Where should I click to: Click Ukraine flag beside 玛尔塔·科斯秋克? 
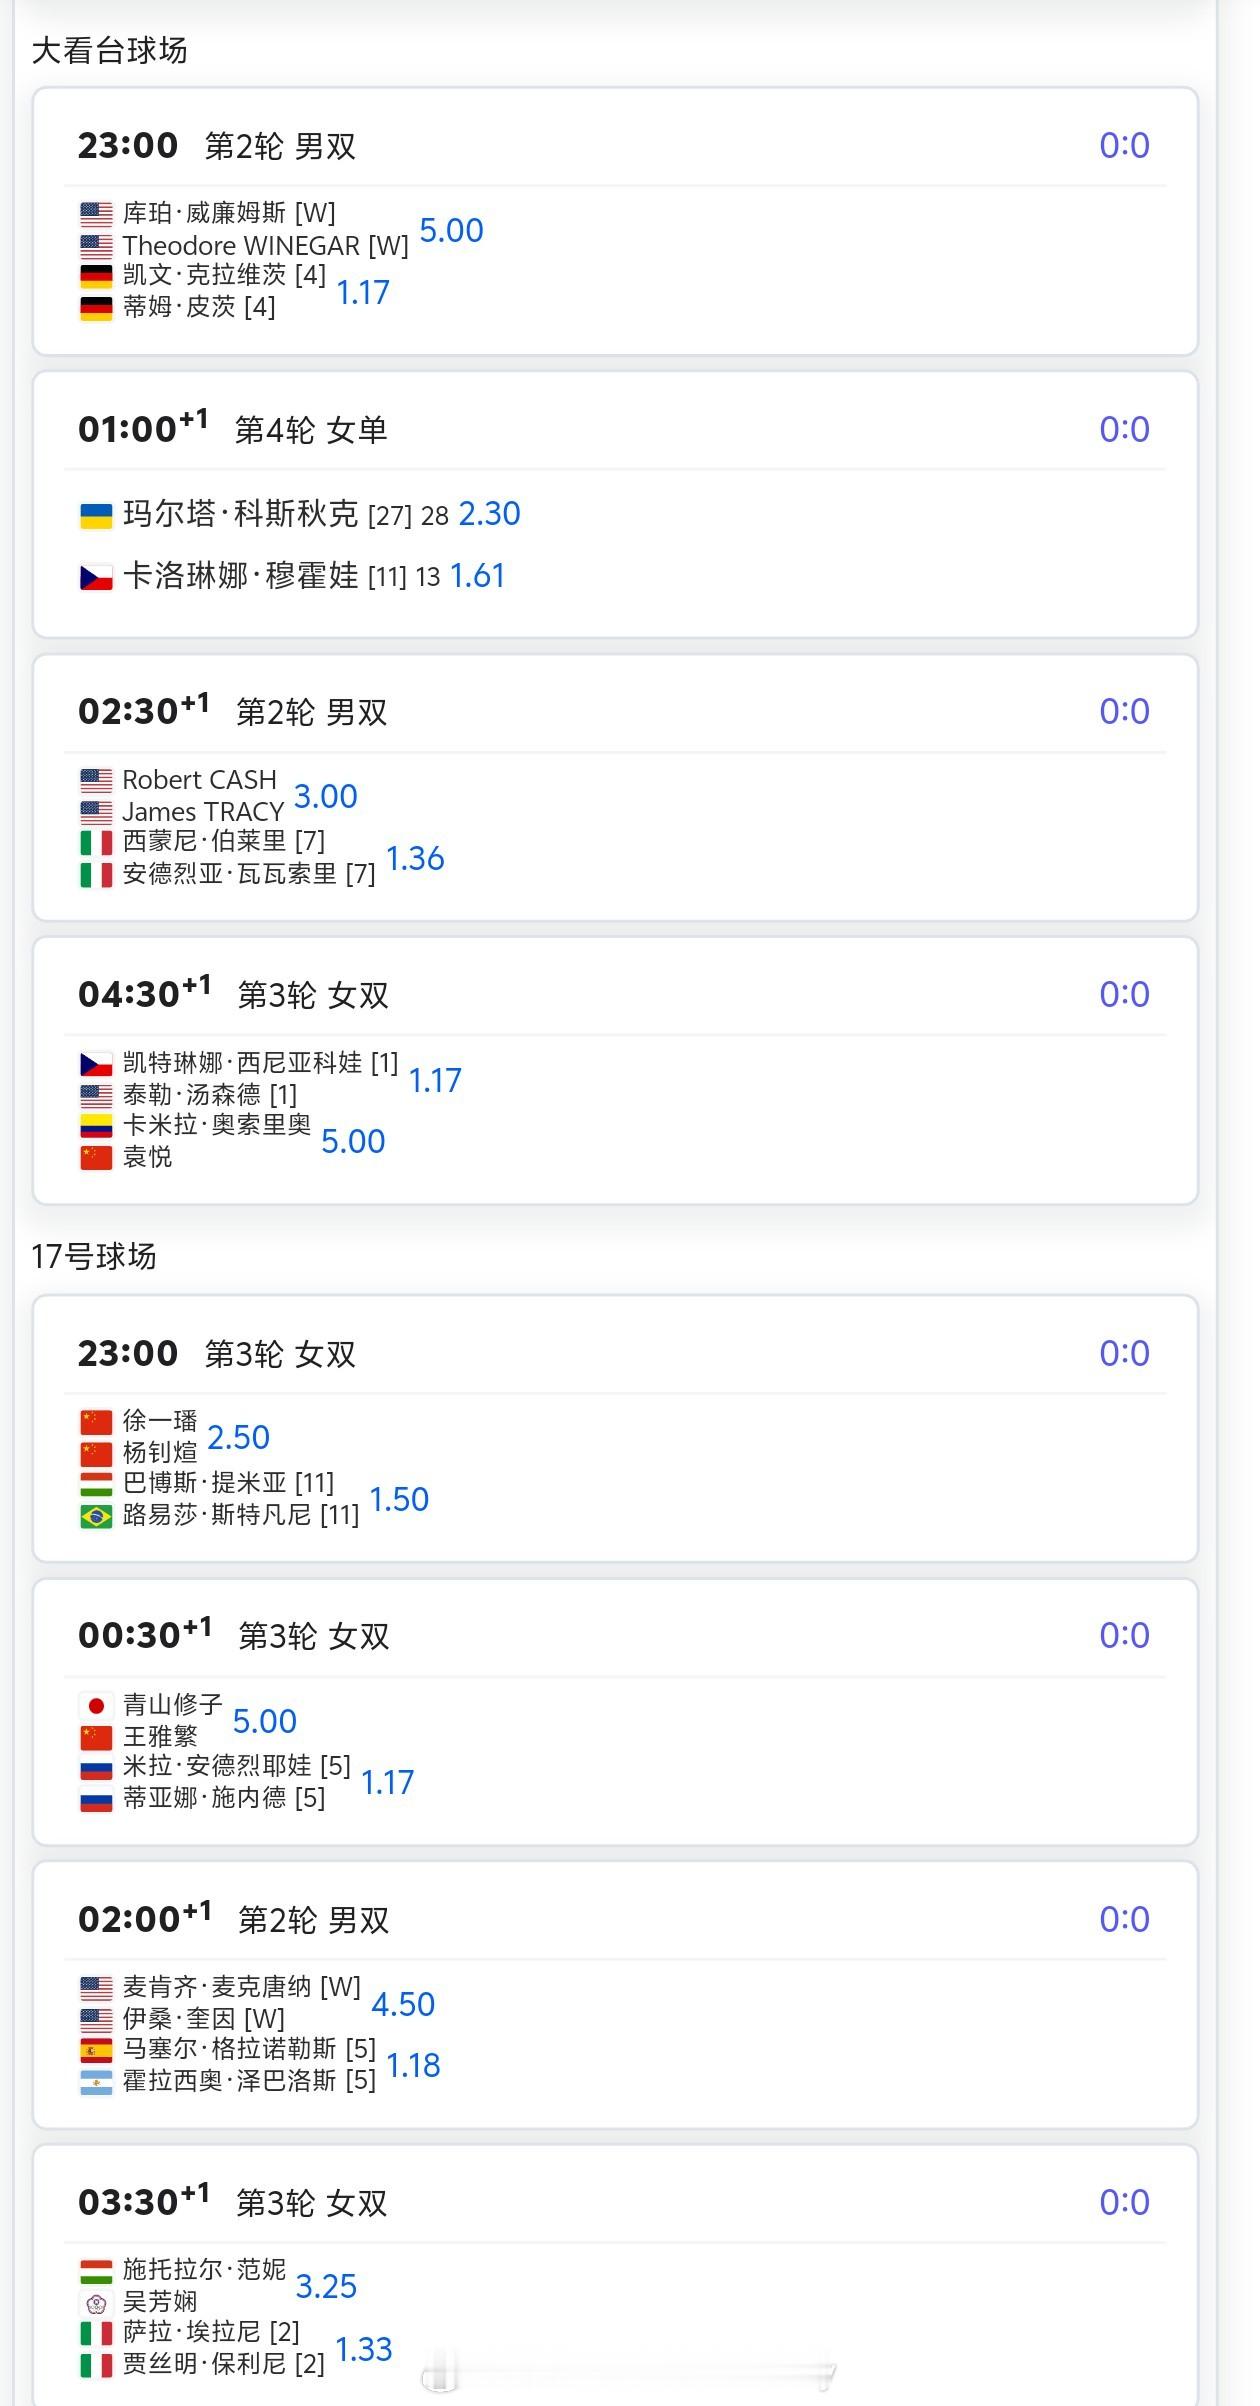tap(96, 516)
